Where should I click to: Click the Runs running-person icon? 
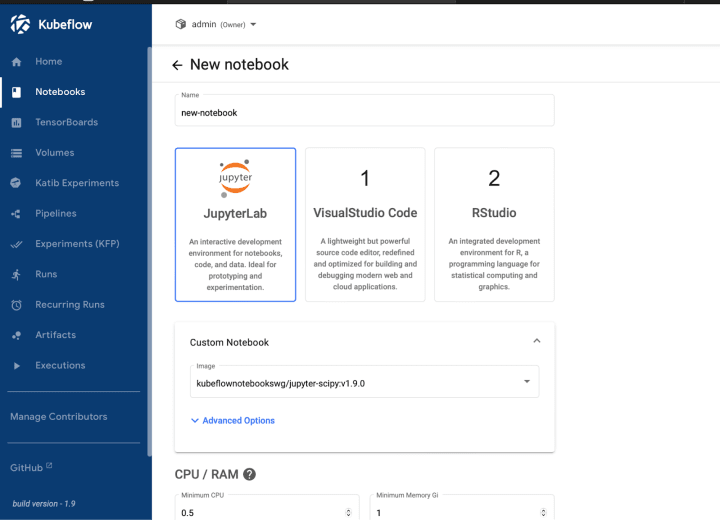(x=17, y=275)
